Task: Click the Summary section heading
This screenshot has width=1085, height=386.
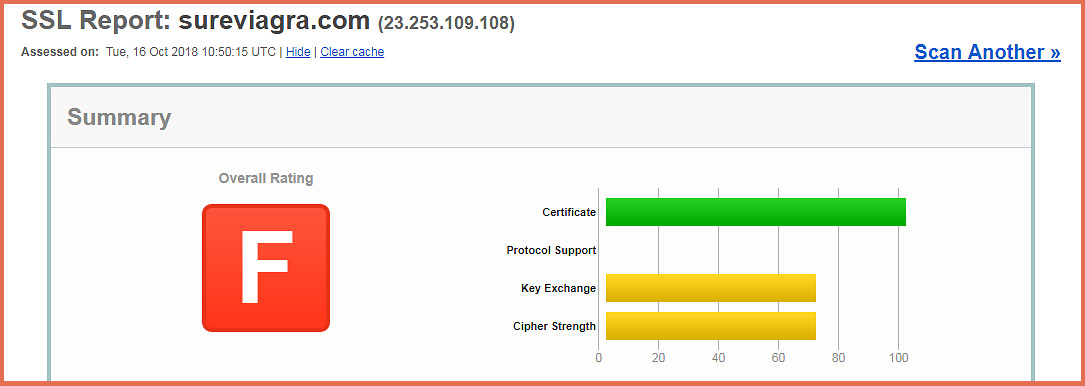Action: (119, 118)
